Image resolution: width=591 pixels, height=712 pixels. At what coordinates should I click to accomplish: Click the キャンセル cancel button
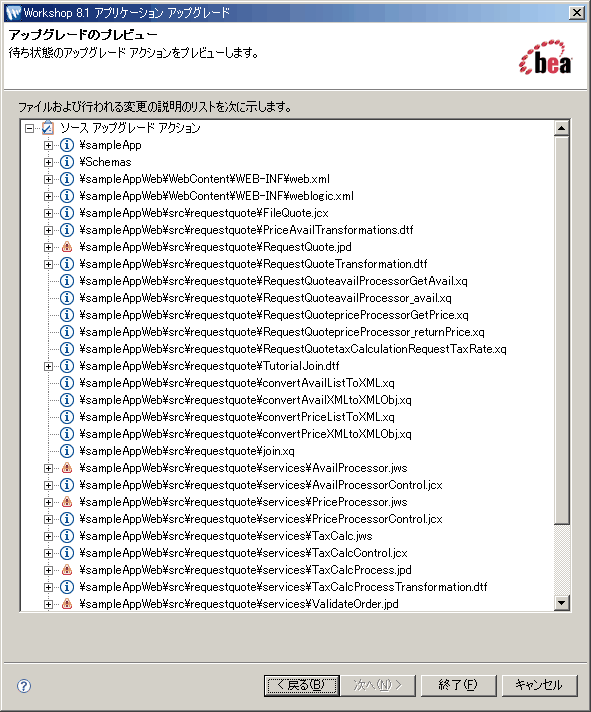539,685
